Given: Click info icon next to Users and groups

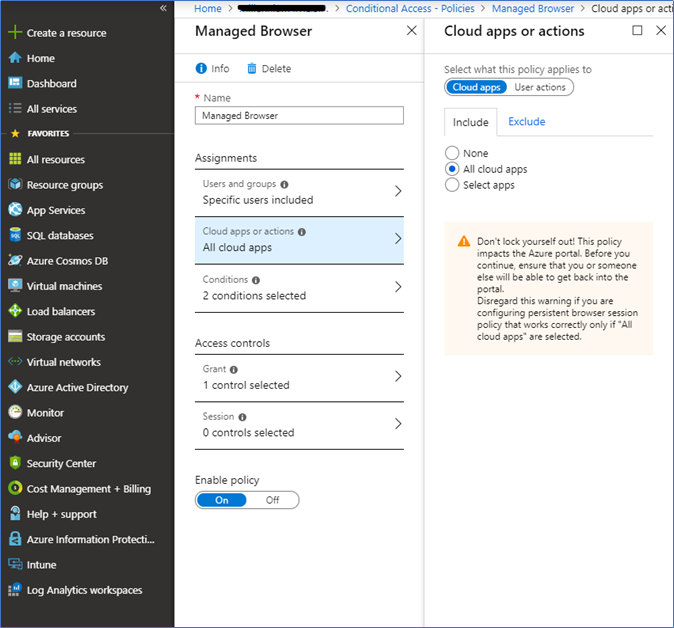Looking at the screenshot, I should click(x=284, y=184).
